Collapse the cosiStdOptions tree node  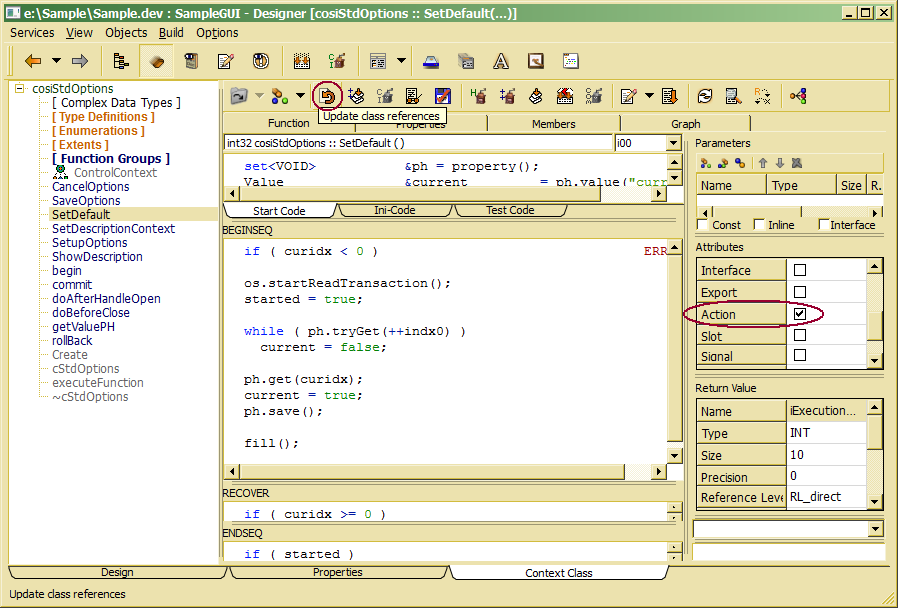(19, 88)
